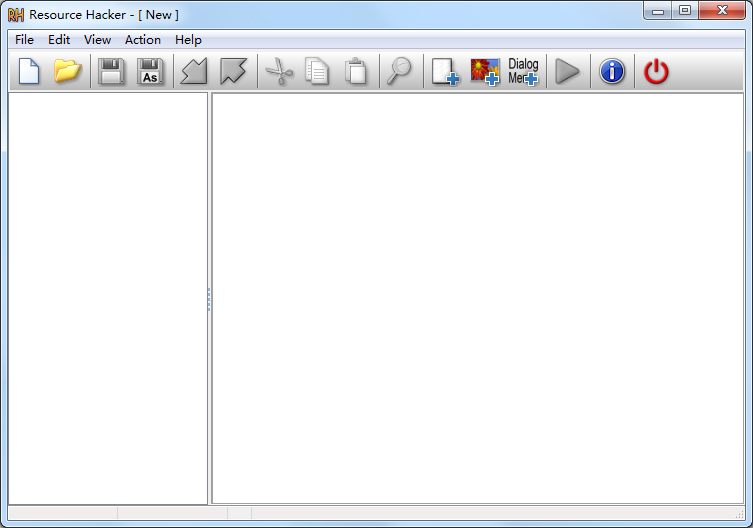The height and width of the screenshot is (528, 753).
Task: Open the blue info icon
Action: click(x=612, y=71)
